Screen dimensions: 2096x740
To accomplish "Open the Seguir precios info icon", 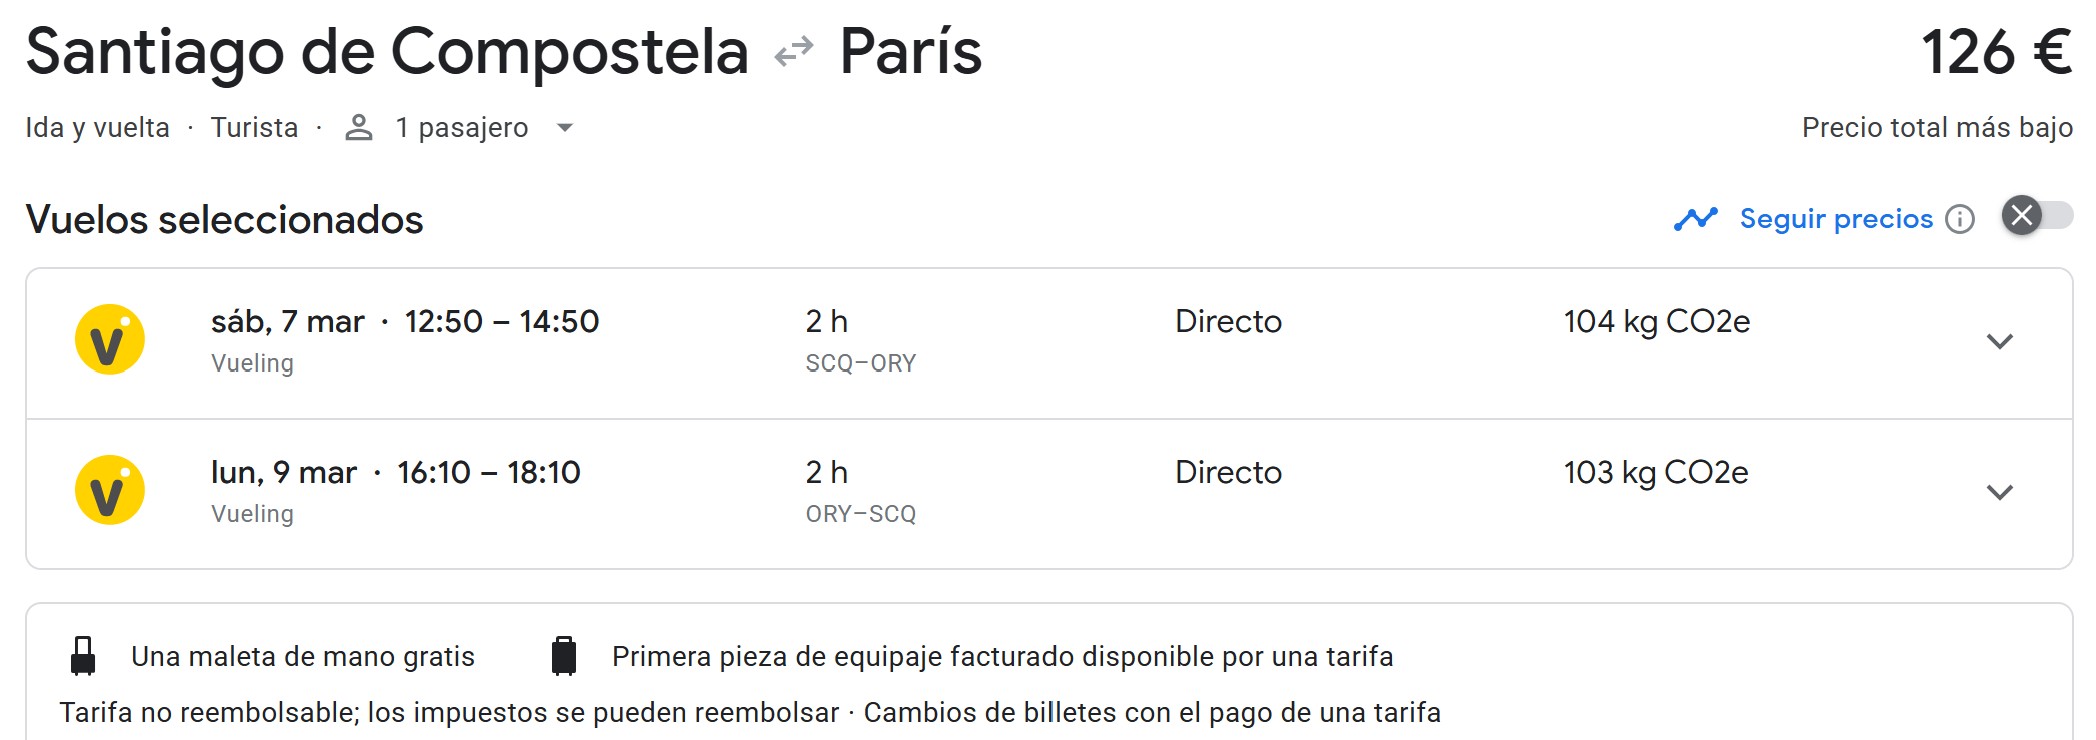I will click(x=1960, y=219).
